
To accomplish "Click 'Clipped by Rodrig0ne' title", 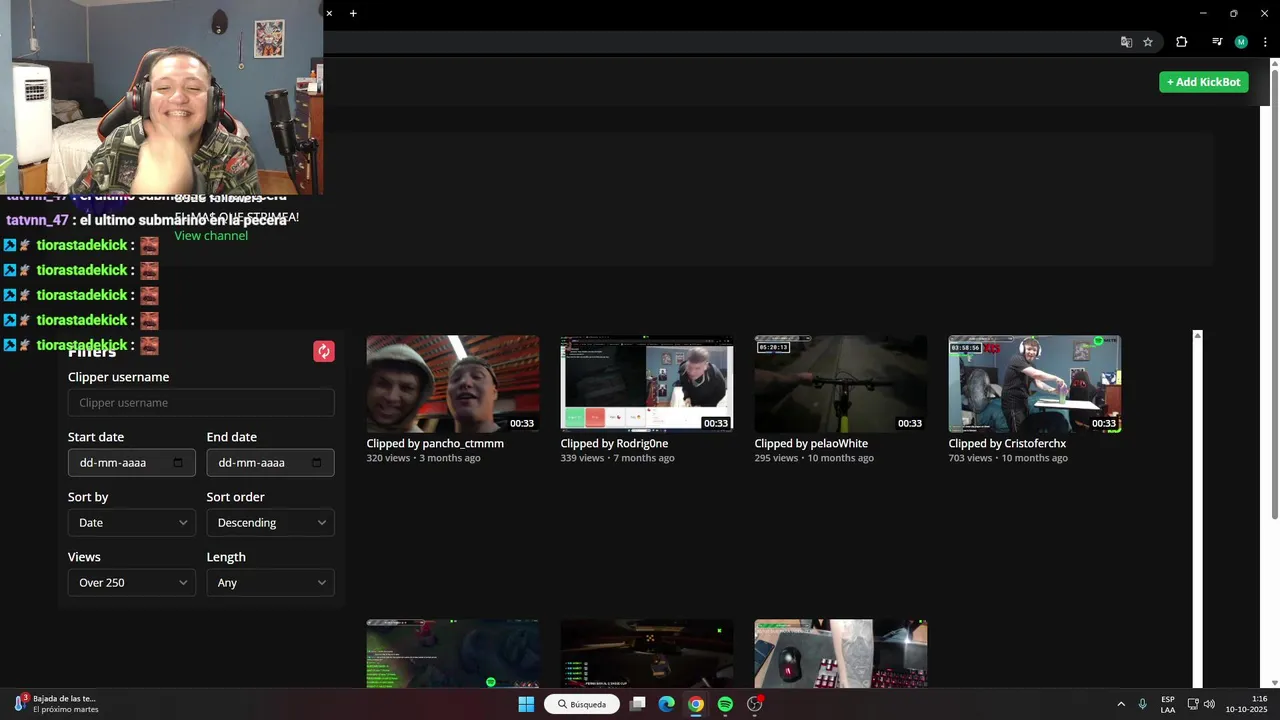I will click(x=614, y=444).
